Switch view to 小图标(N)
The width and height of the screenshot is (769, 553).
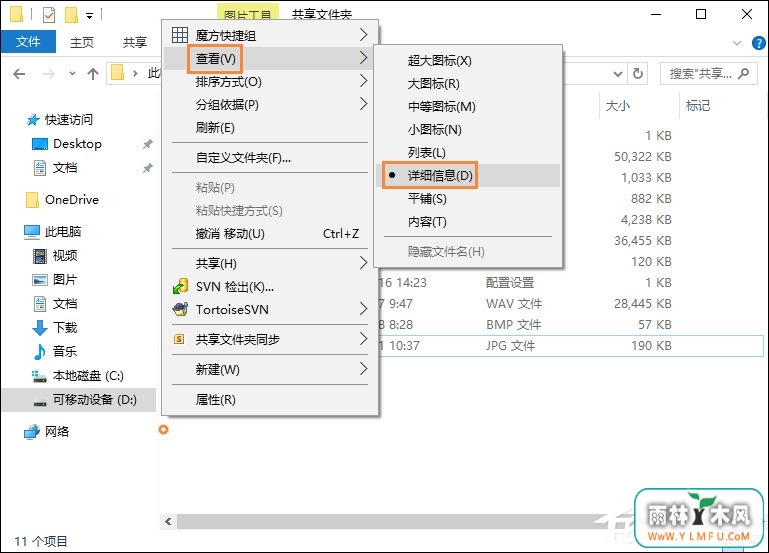click(468, 130)
